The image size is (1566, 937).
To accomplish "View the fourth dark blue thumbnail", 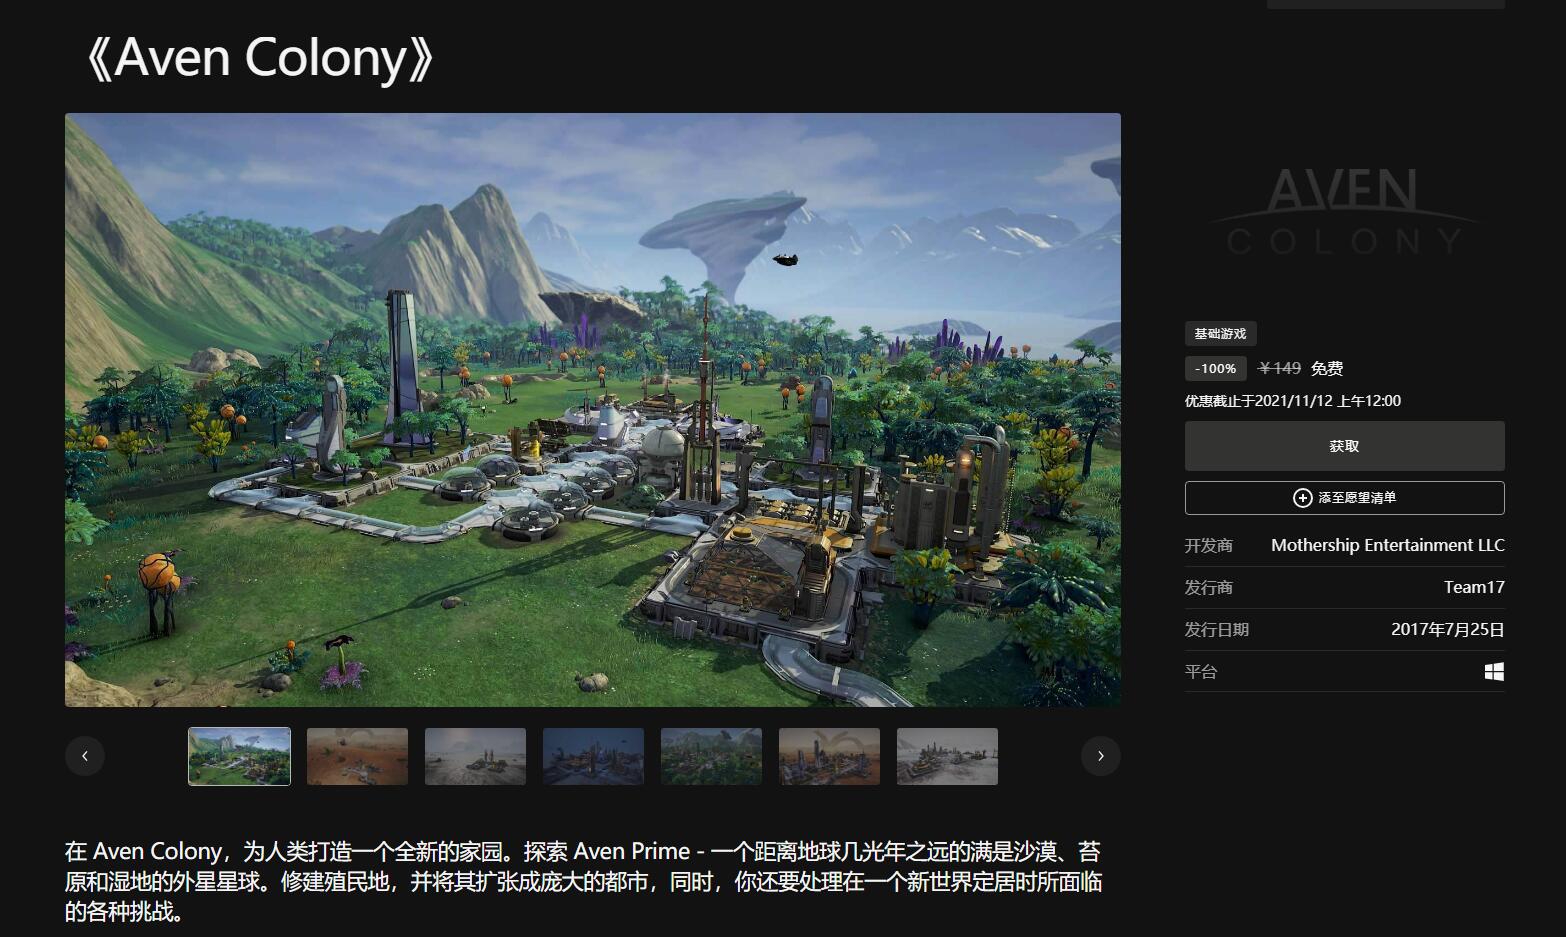I will coord(593,756).
